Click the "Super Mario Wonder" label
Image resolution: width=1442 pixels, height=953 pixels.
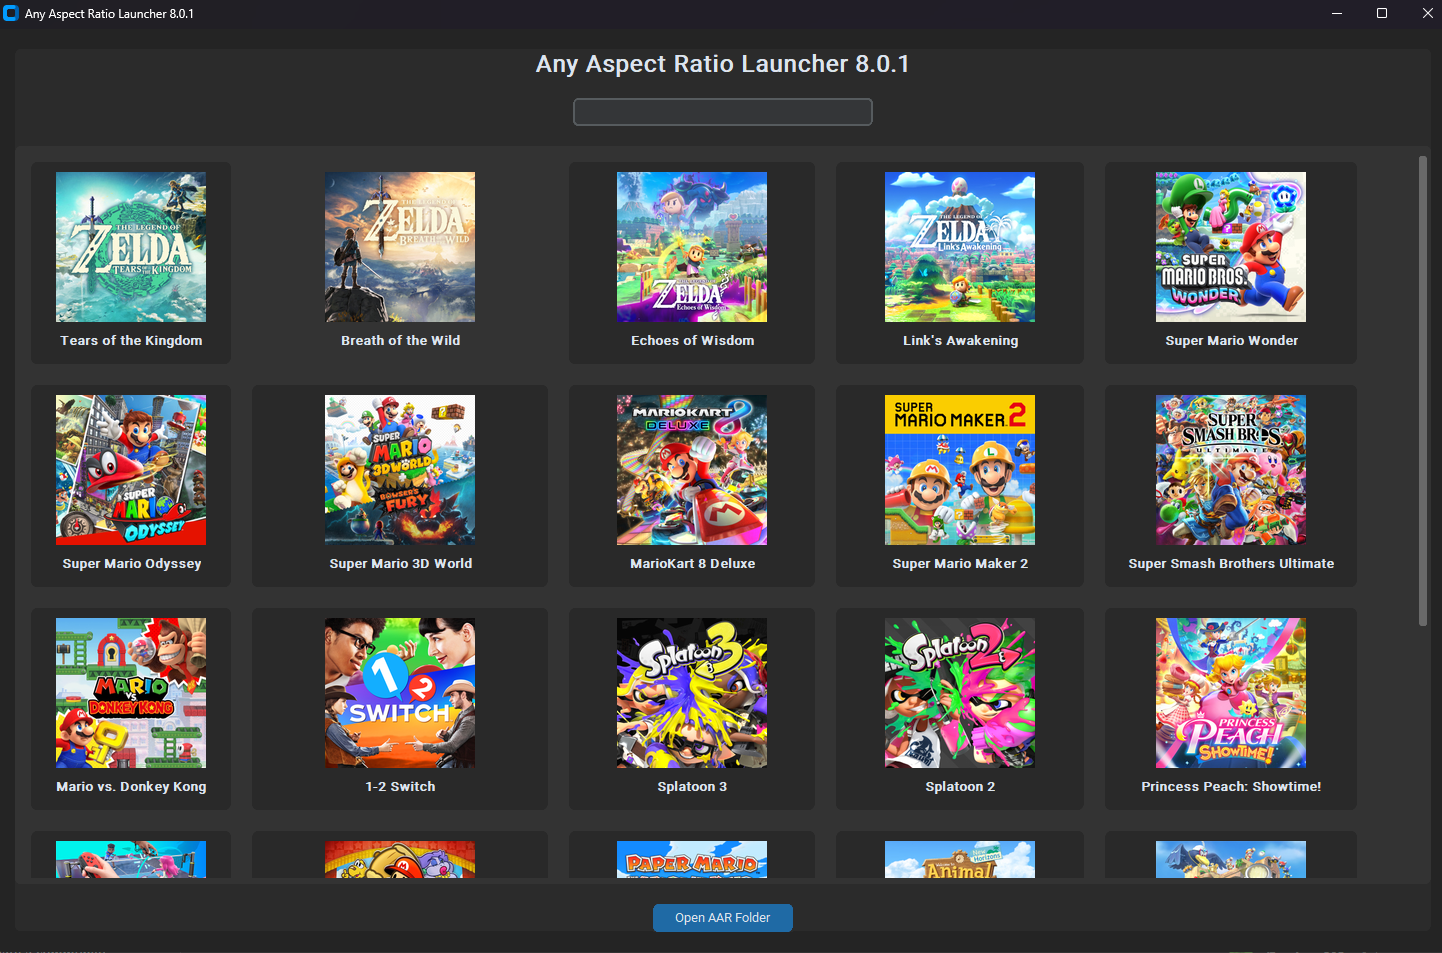click(x=1231, y=341)
